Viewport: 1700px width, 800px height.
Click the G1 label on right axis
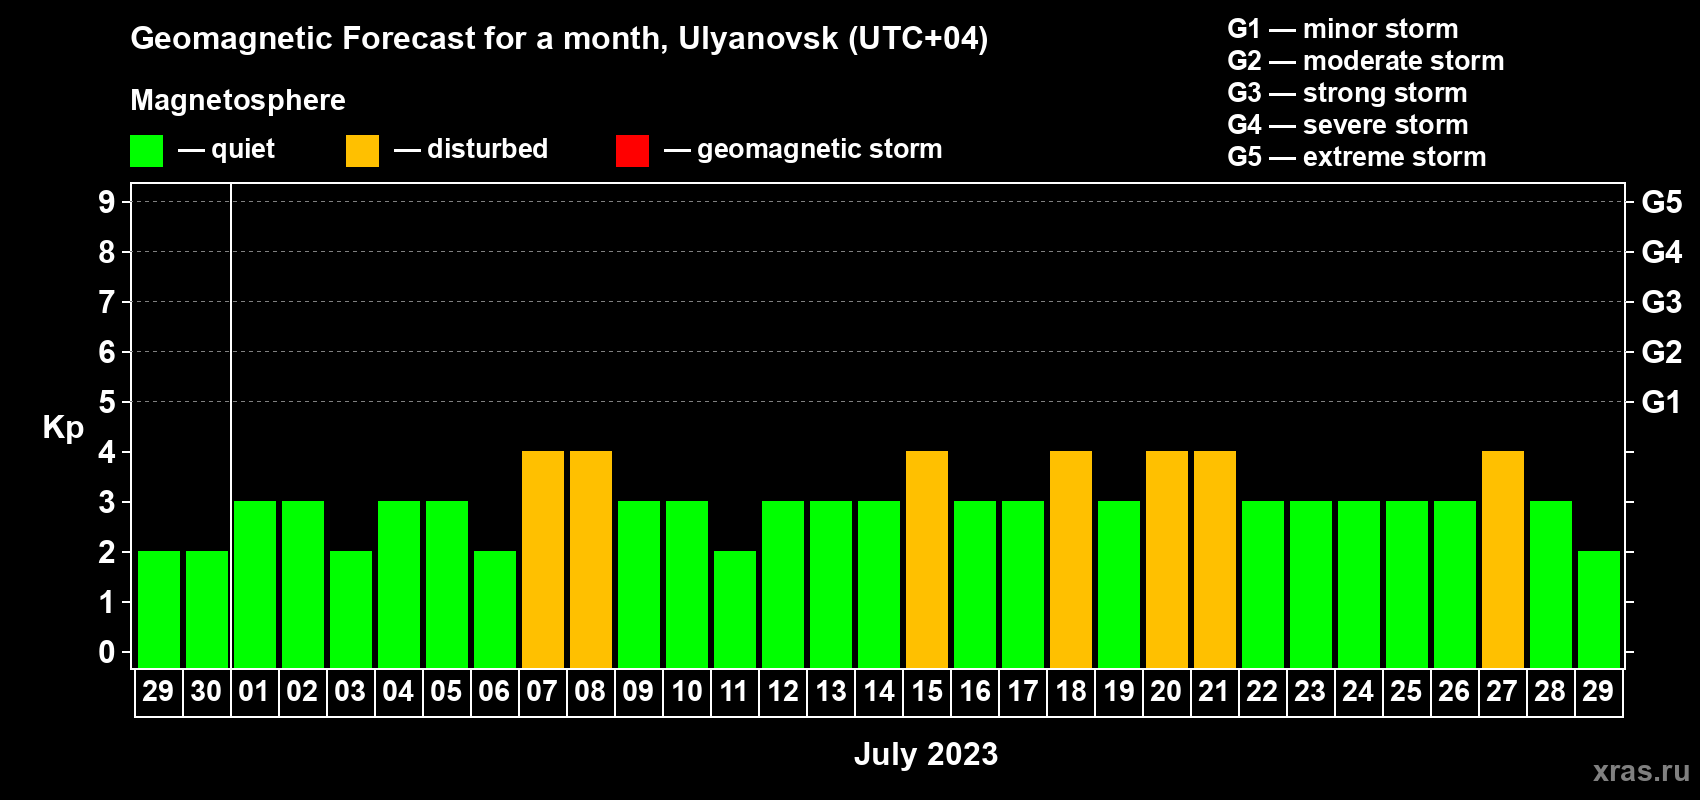coord(1661,402)
